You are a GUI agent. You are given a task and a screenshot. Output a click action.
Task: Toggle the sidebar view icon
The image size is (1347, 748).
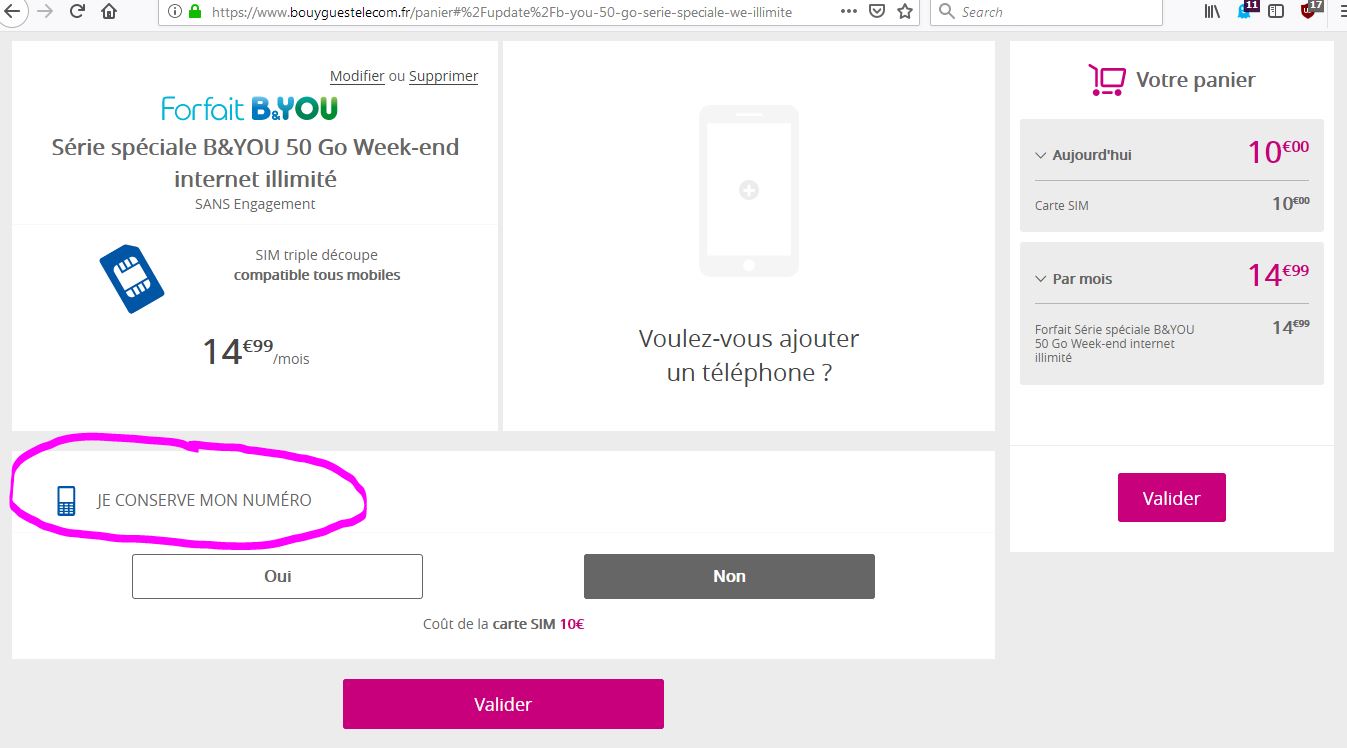(1275, 12)
